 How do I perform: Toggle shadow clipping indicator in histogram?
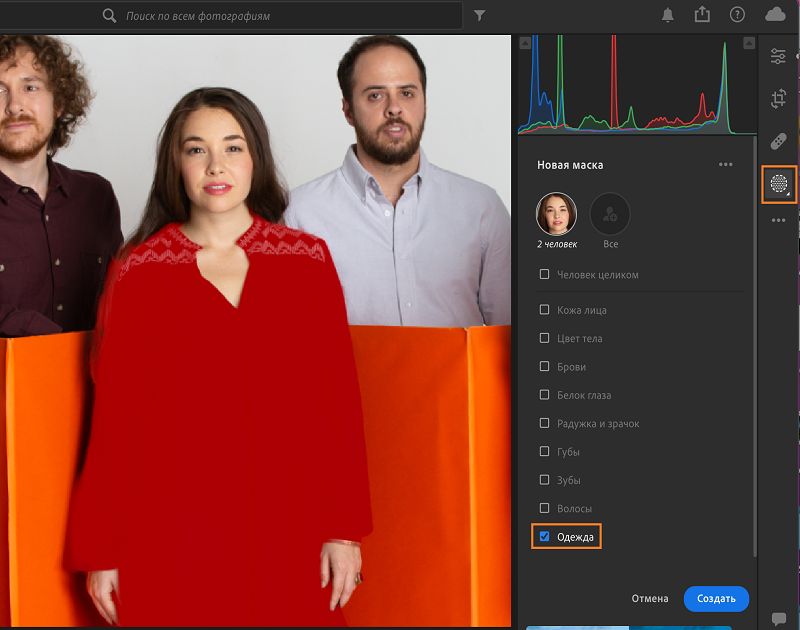(525, 43)
